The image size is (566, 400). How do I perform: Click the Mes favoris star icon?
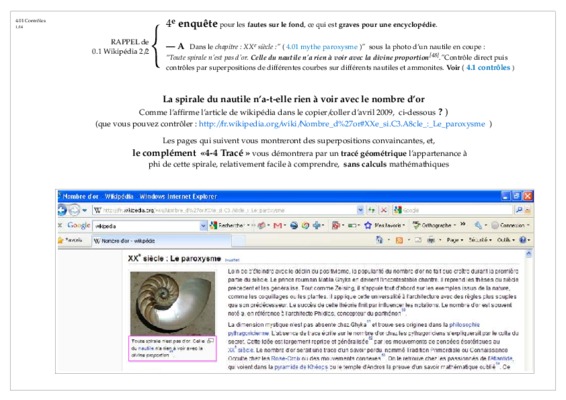pos(368,226)
